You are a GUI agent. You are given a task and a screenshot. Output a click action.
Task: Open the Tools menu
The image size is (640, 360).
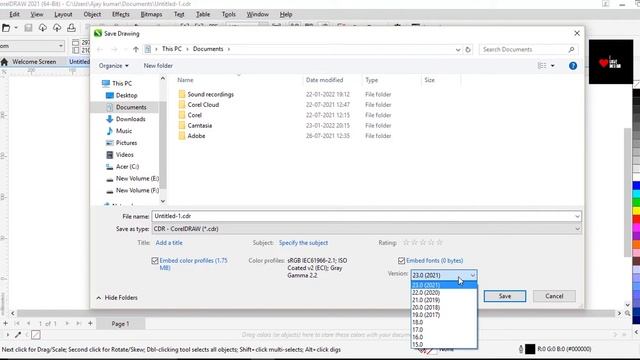(x=229, y=14)
